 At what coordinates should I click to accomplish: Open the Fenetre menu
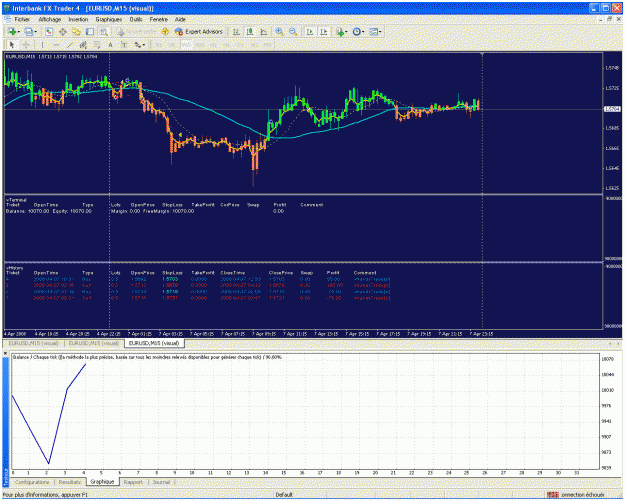pyautogui.click(x=159, y=19)
